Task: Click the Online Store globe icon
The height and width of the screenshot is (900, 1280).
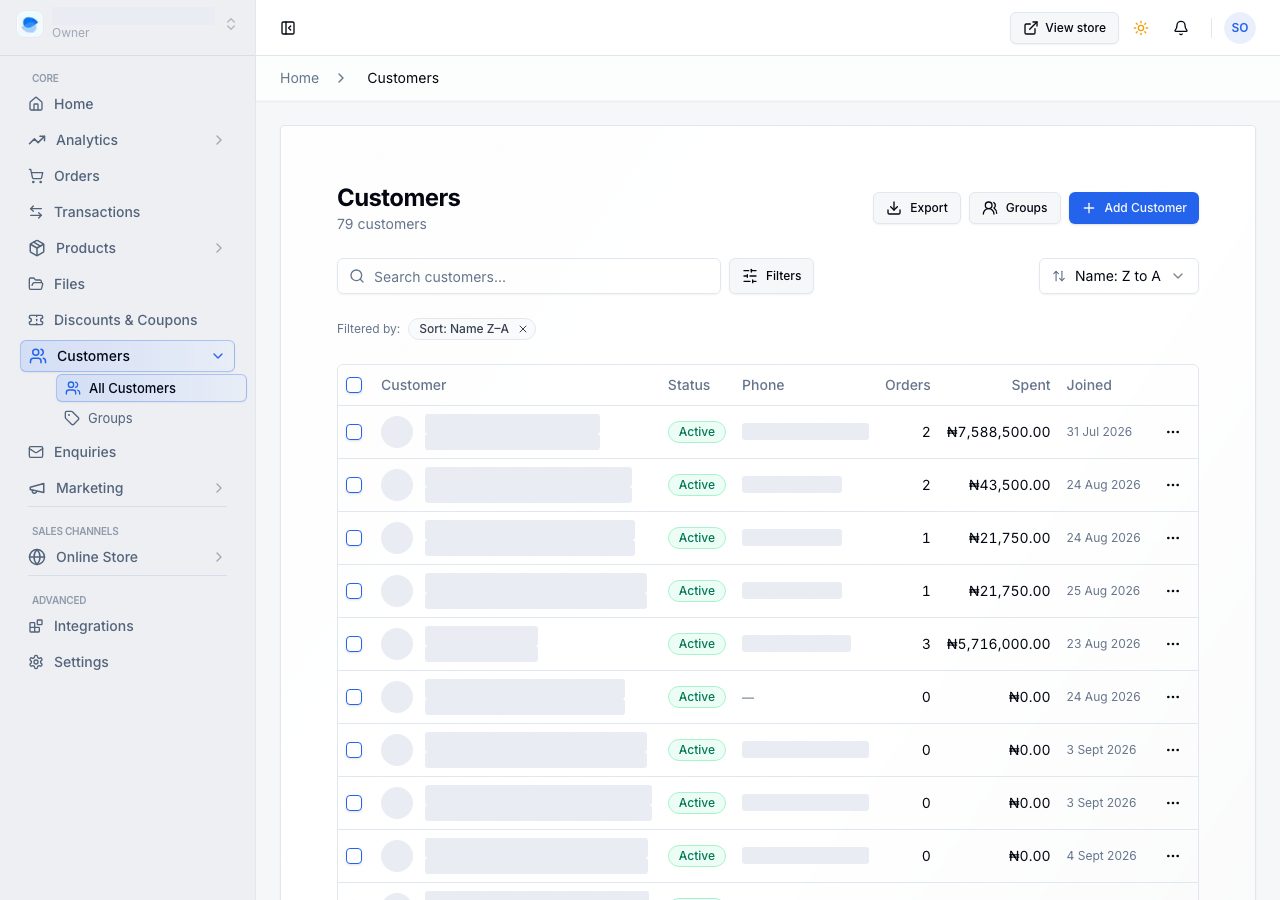Action: 37,557
